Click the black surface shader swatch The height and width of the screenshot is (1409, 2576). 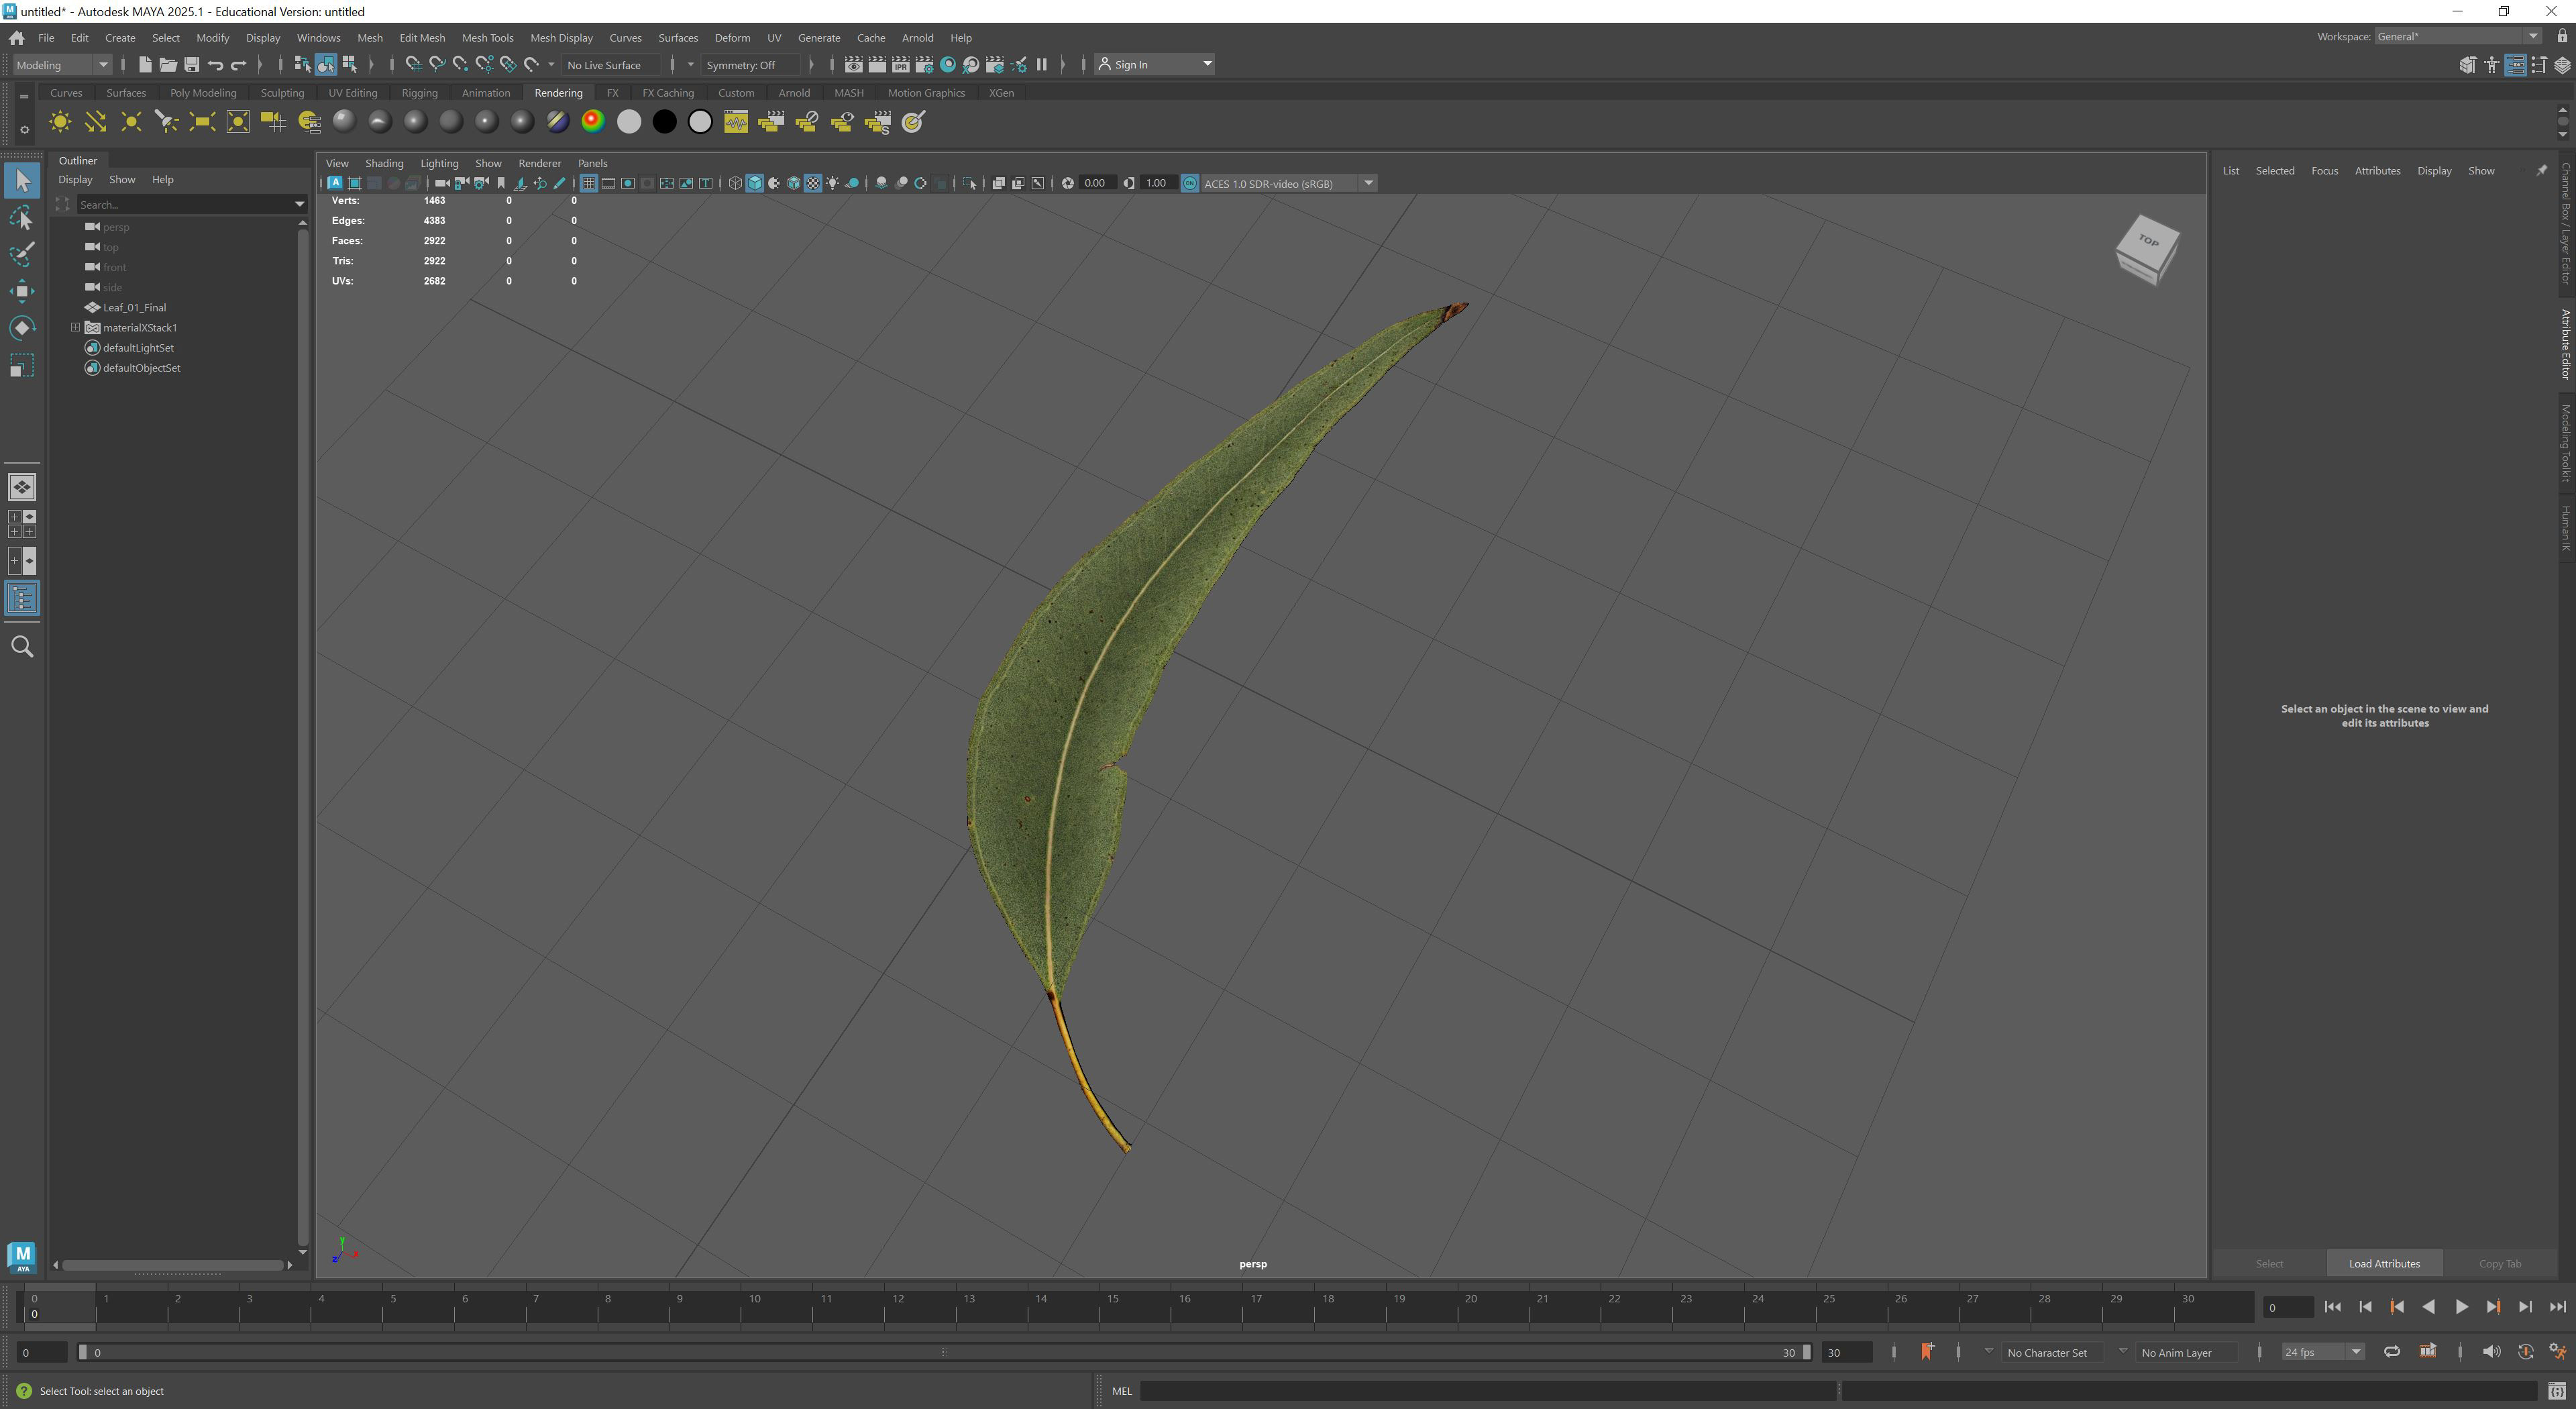pos(664,122)
